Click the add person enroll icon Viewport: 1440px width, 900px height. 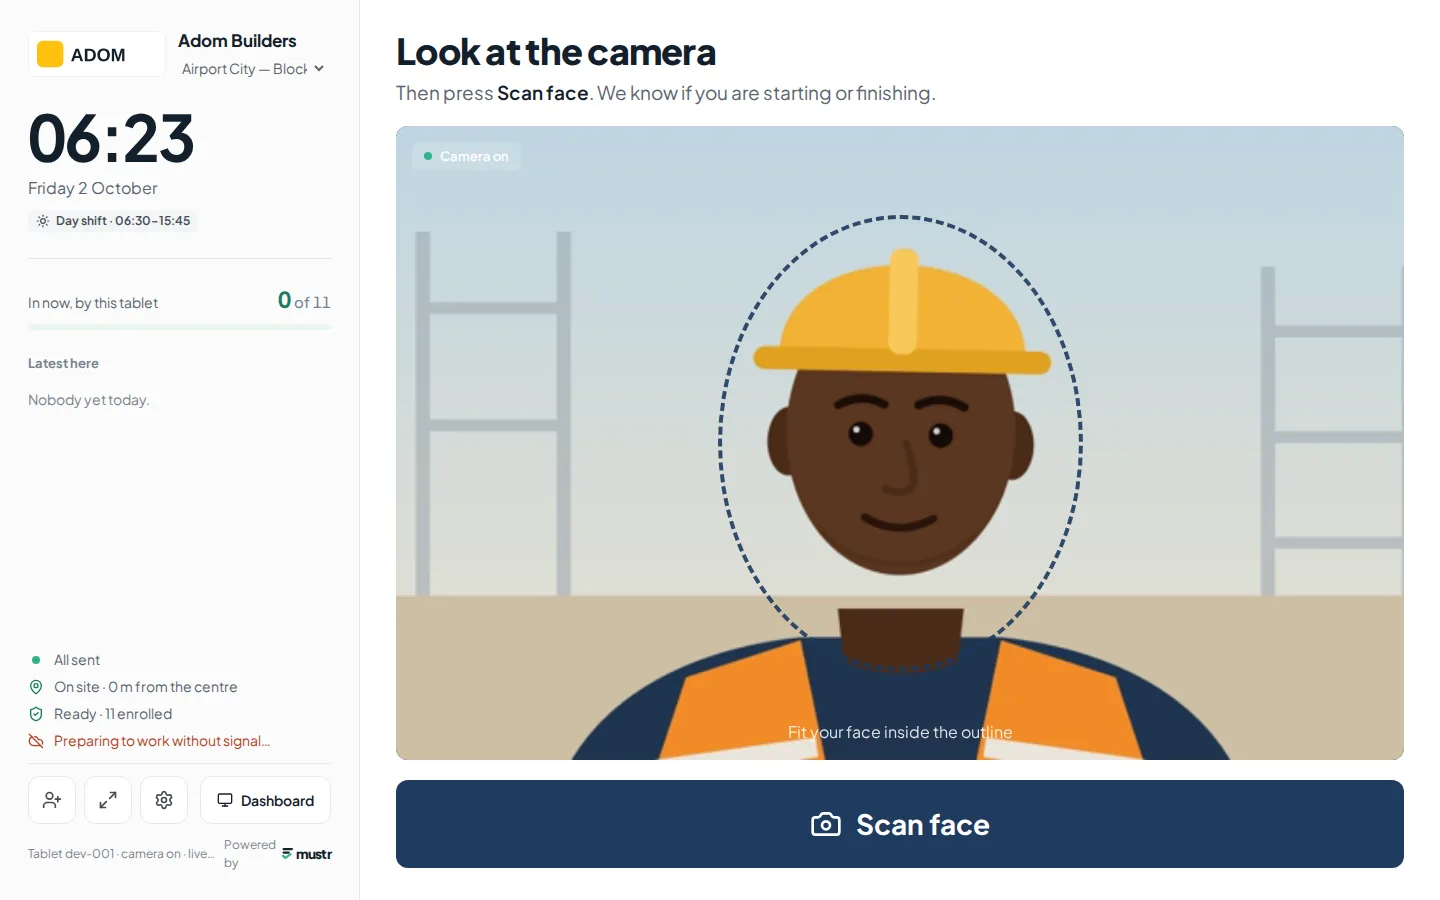(52, 800)
